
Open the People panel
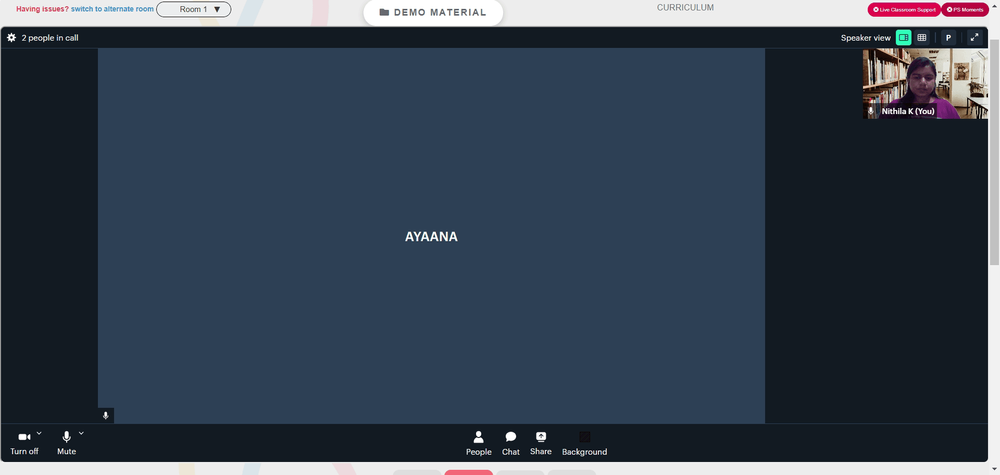click(x=478, y=443)
